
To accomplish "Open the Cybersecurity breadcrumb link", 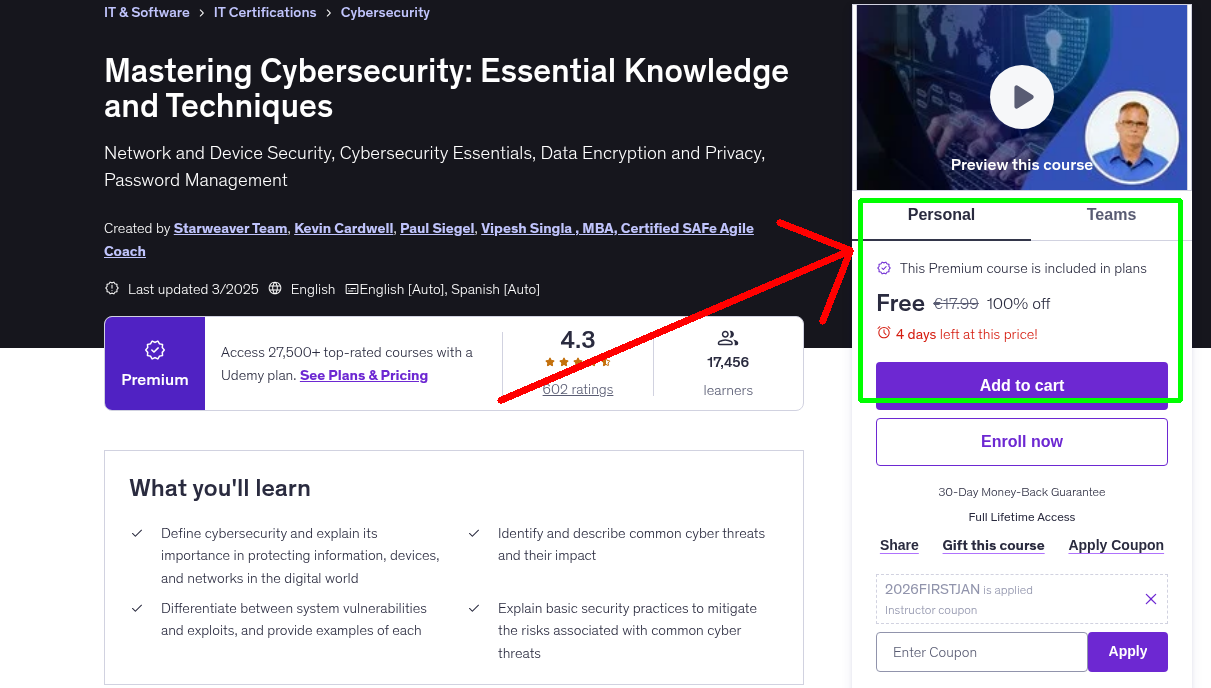I will click(385, 12).
